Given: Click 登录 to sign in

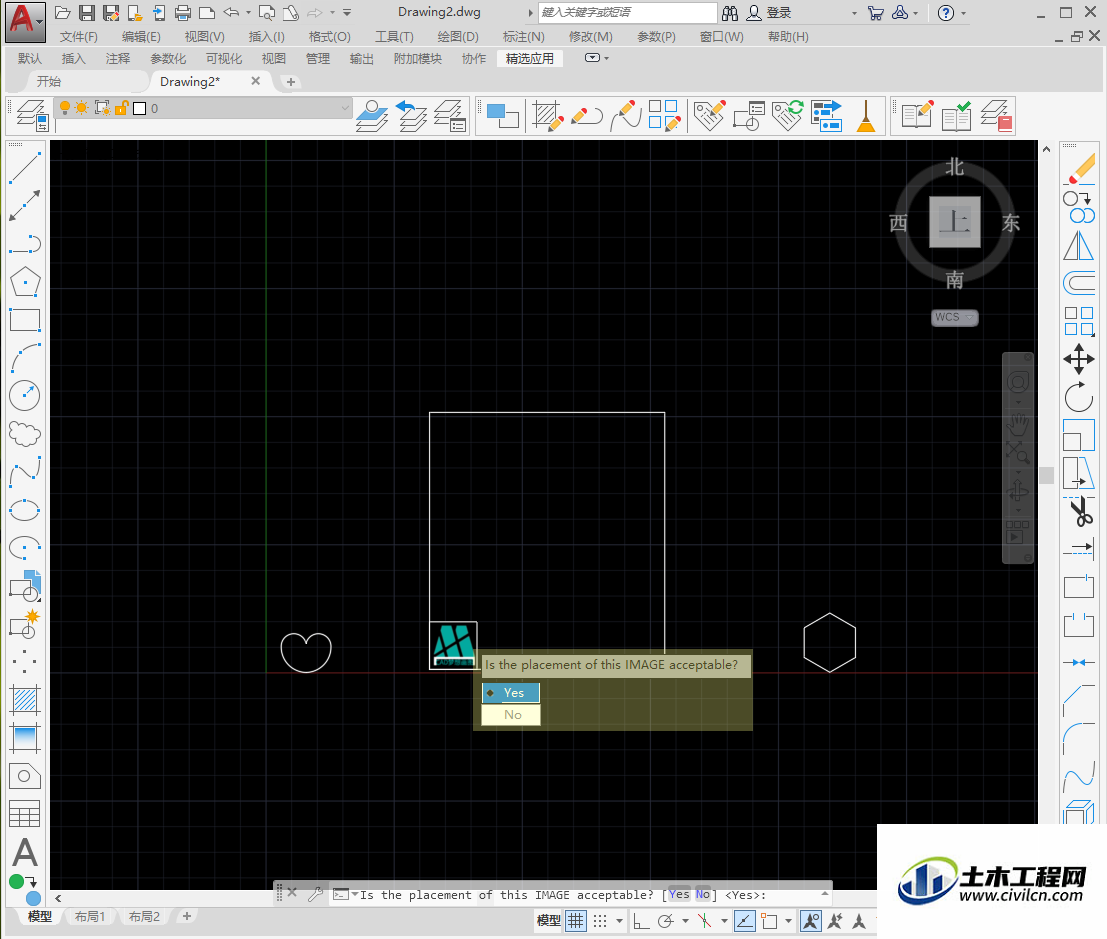Looking at the screenshot, I should [x=779, y=13].
